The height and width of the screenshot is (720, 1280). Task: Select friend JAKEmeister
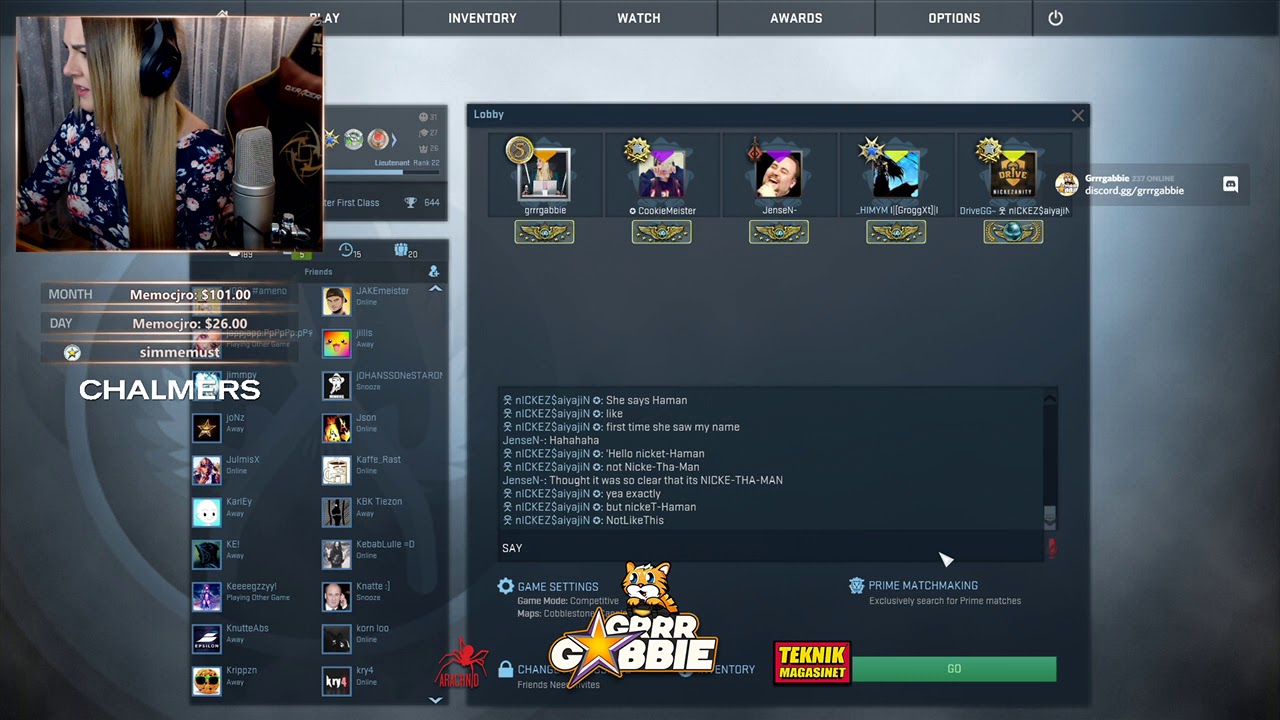382,300
